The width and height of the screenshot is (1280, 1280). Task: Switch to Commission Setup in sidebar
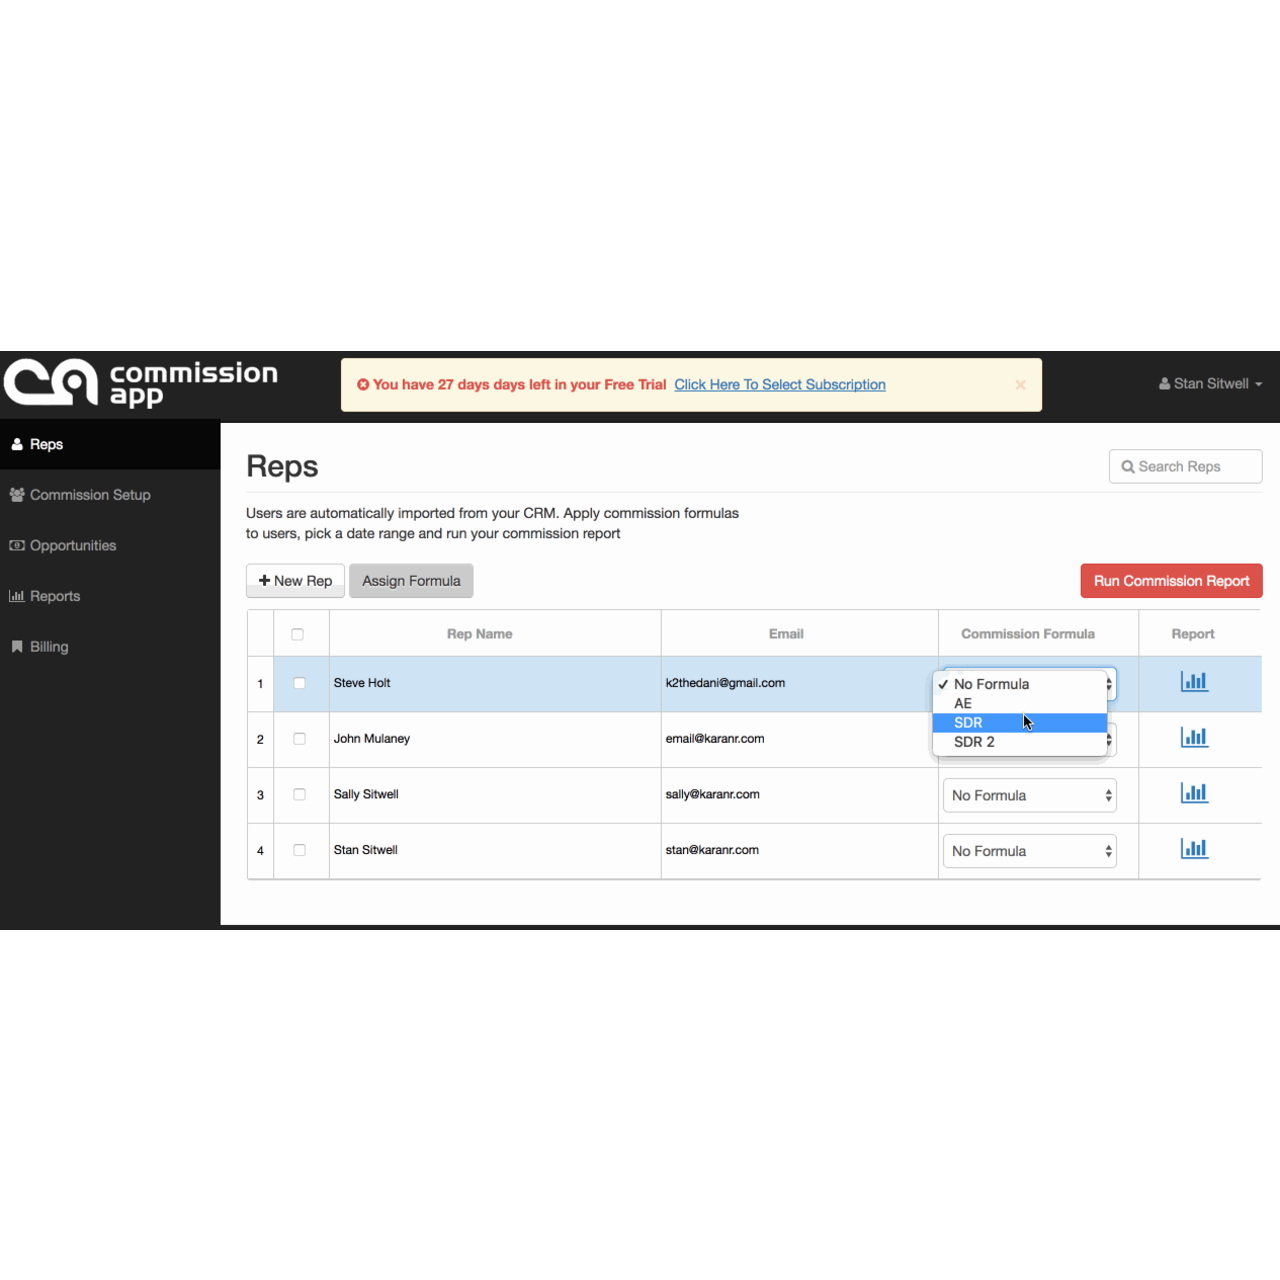90,494
